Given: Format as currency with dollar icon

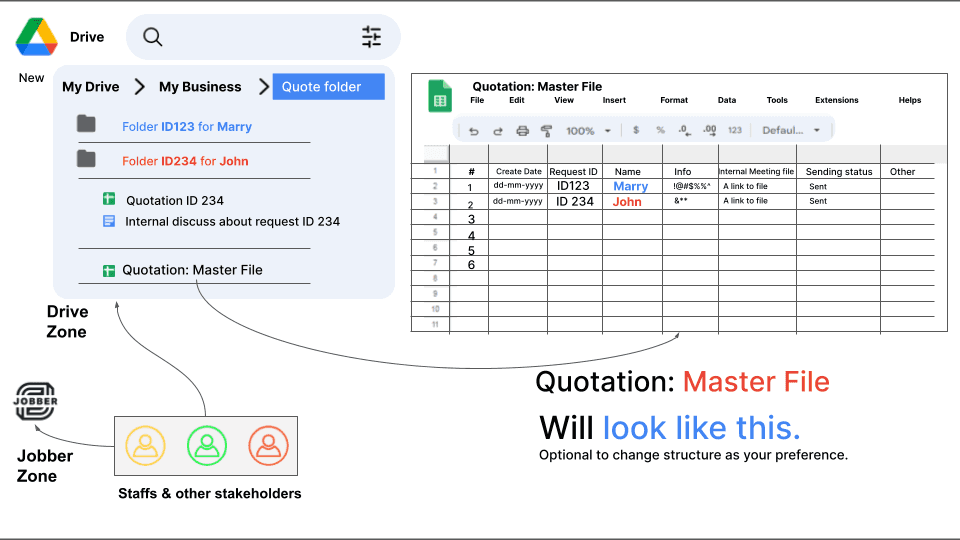Looking at the screenshot, I should click(x=636, y=131).
